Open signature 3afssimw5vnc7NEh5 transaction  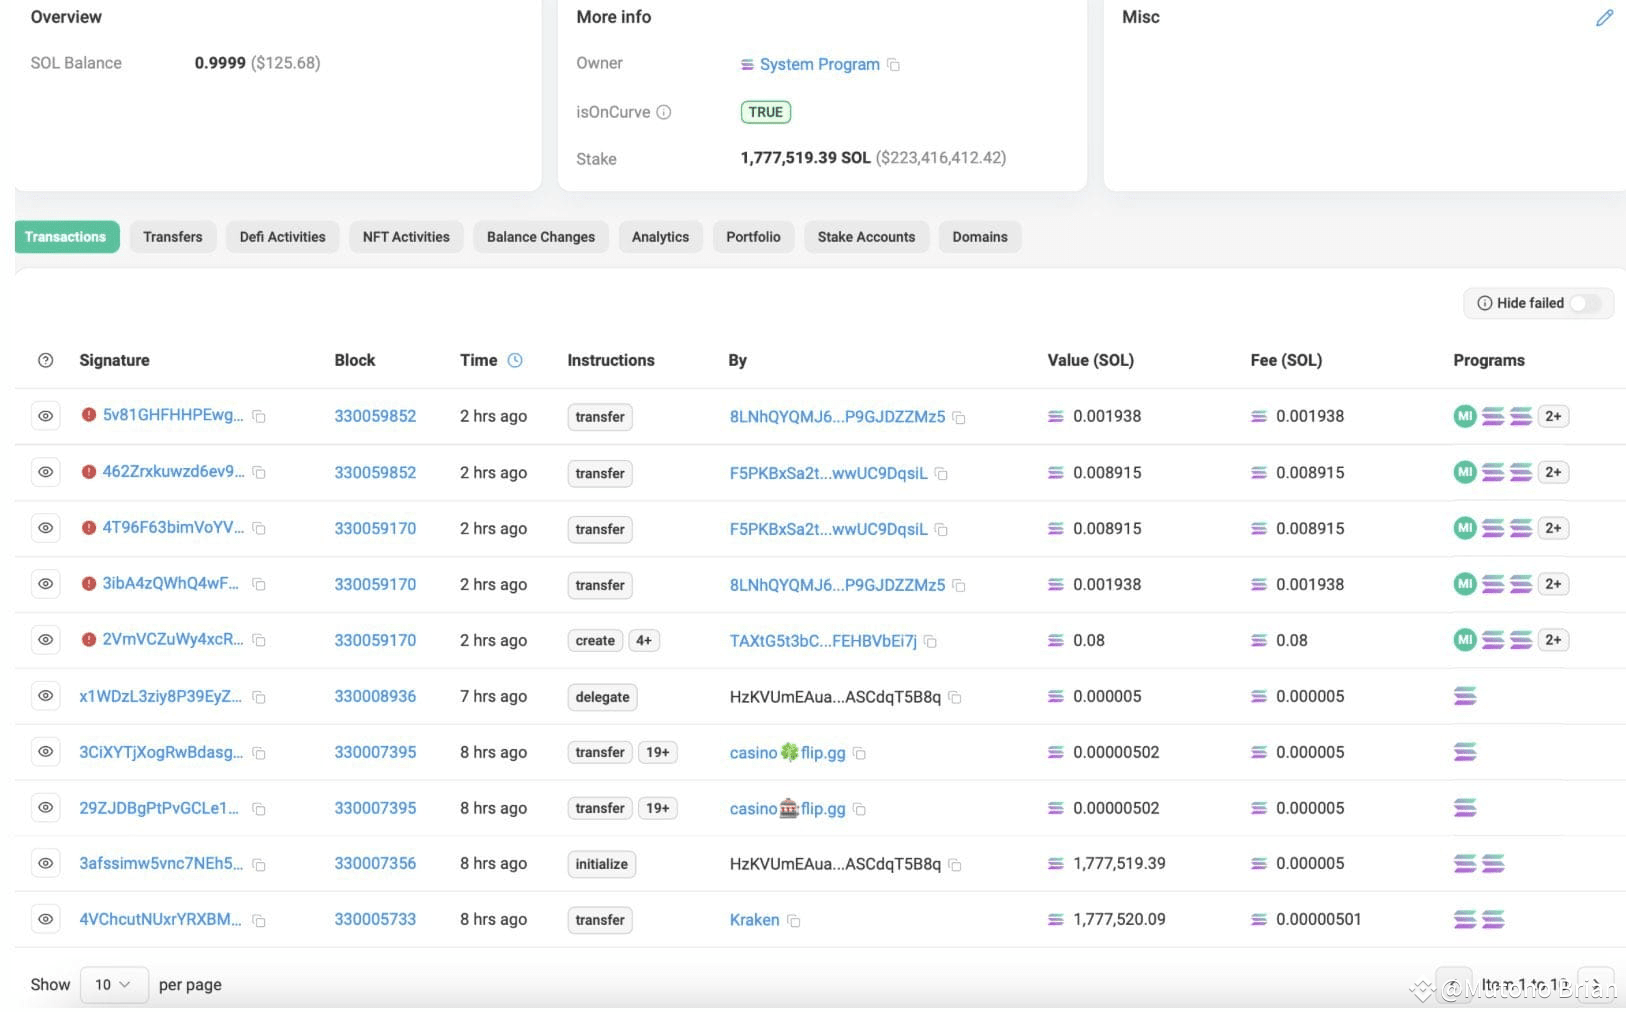pos(161,863)
